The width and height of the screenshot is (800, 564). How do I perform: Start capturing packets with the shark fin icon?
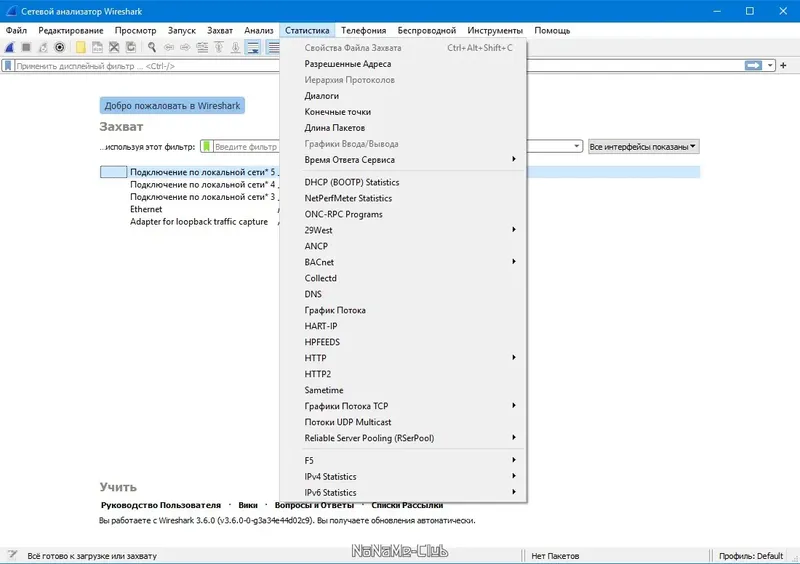pos(10,47)
